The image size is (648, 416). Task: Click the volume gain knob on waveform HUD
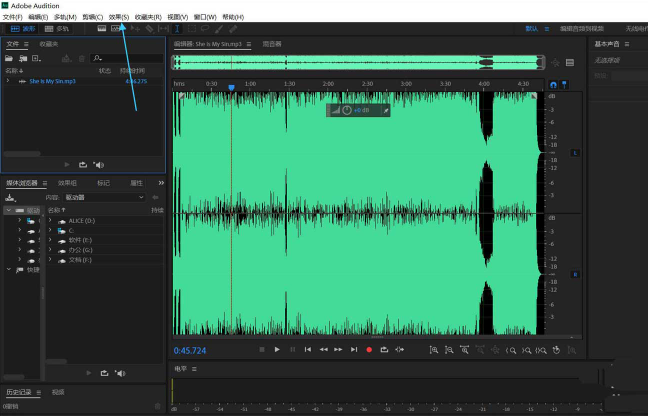pos(347,110)
